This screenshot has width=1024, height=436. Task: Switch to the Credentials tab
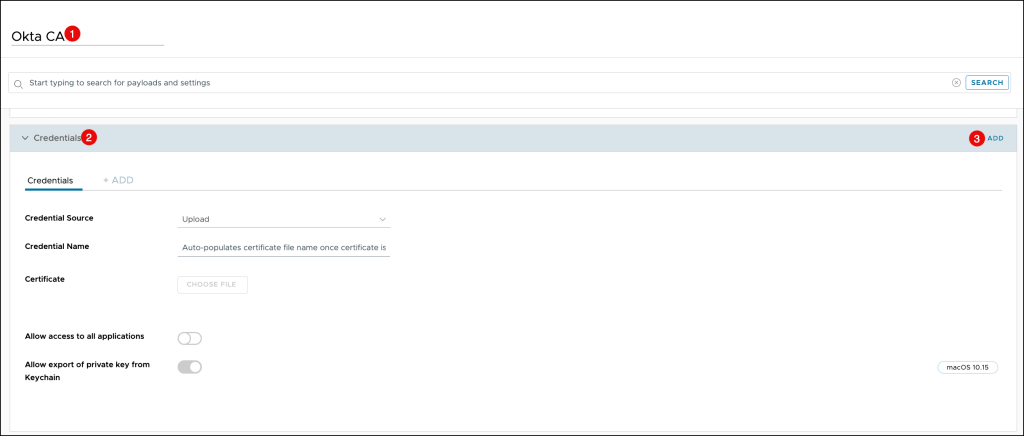(49, 180)
